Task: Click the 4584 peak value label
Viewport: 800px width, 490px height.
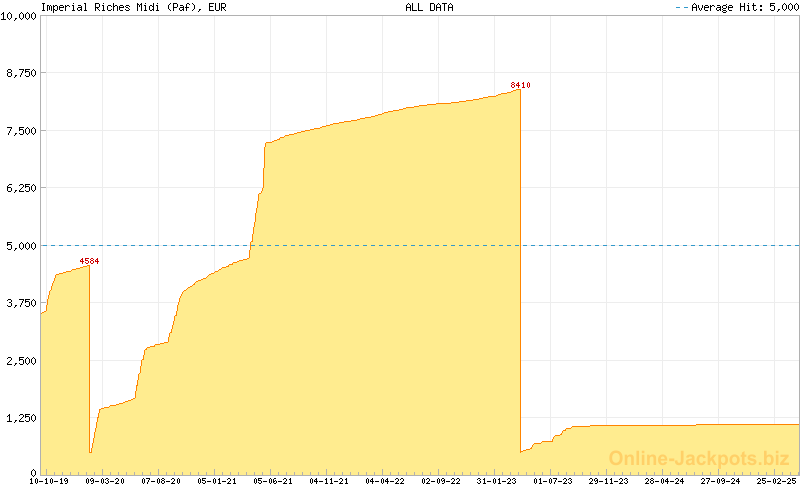Action: 89,261
